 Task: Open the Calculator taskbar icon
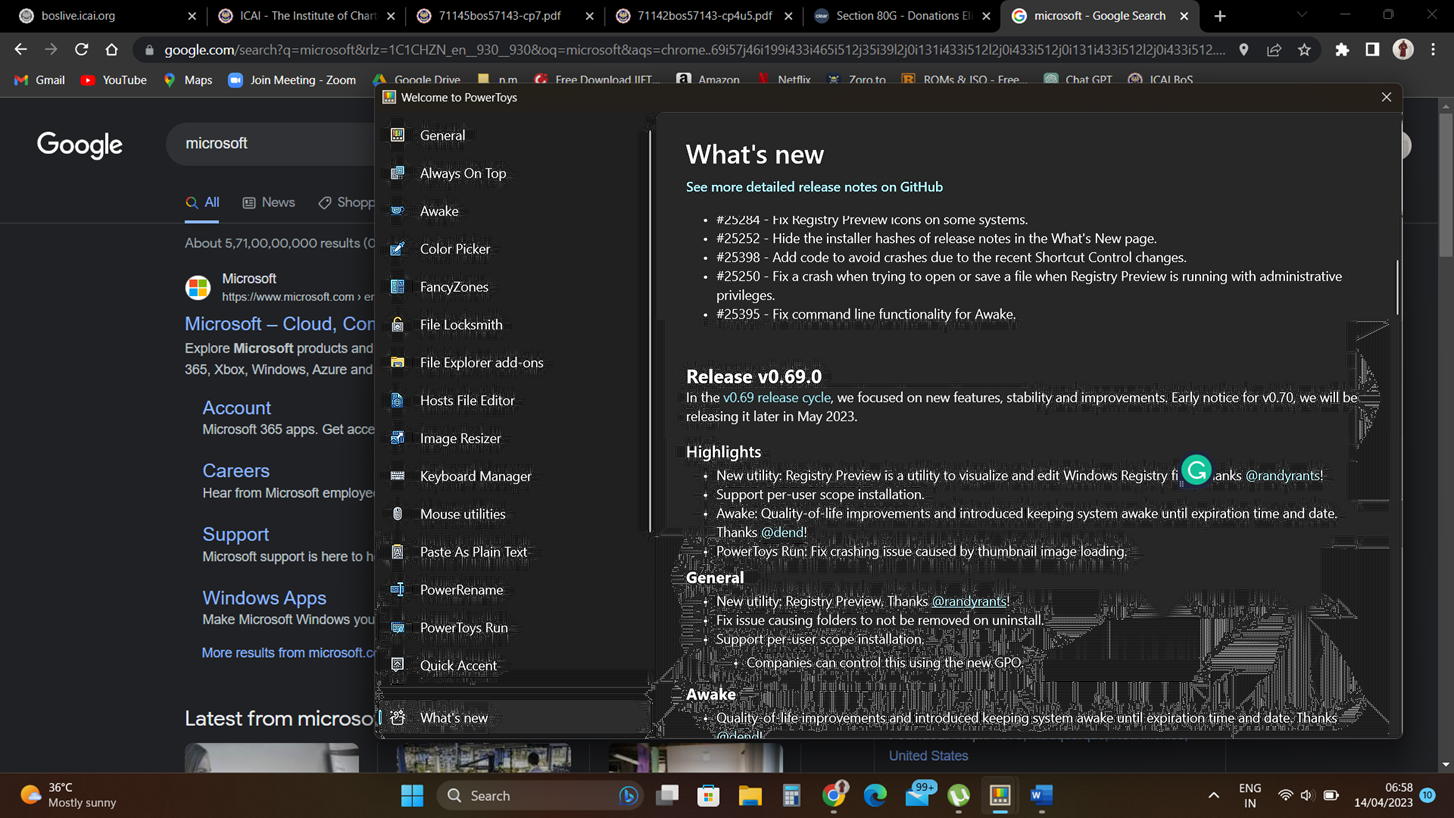(791, 796)
